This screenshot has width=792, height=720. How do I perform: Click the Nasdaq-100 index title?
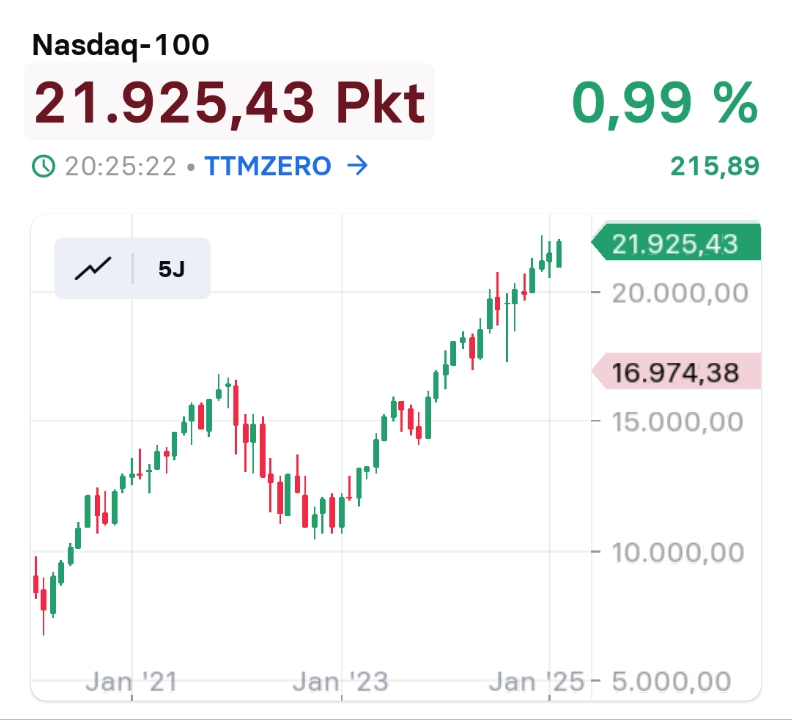(x=121, y=44)
